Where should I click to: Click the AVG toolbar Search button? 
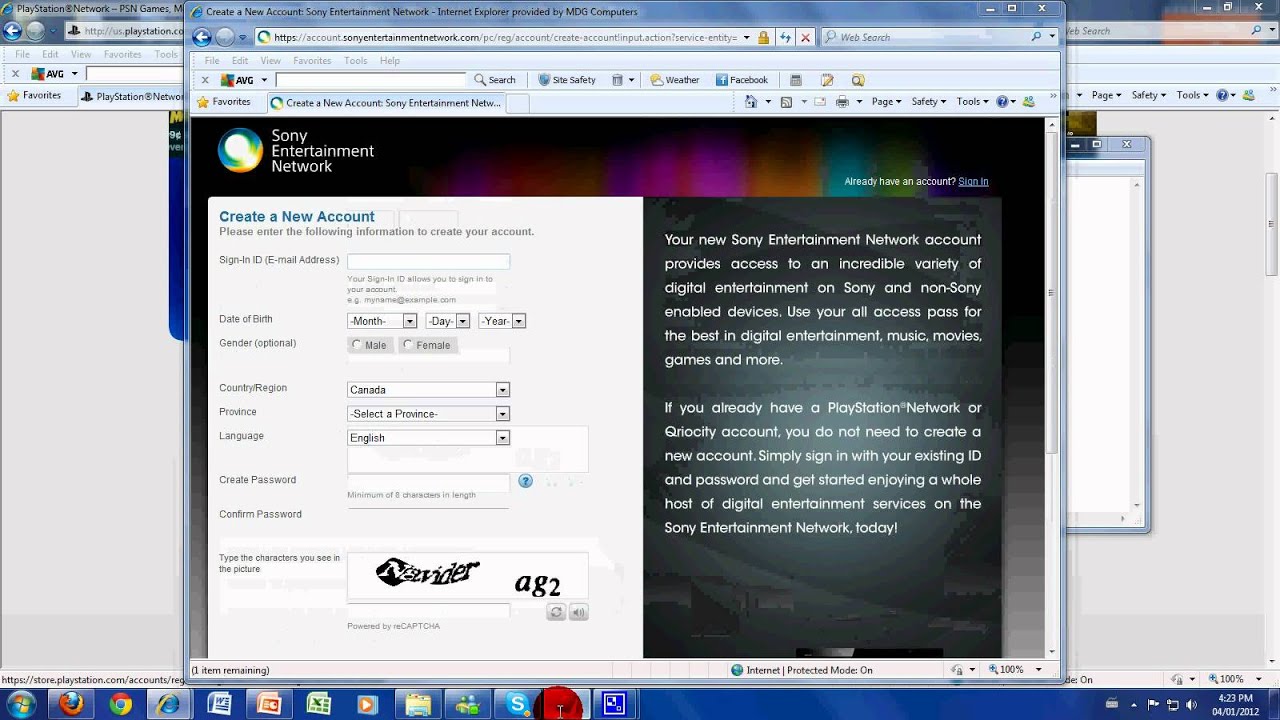[495, 80]
